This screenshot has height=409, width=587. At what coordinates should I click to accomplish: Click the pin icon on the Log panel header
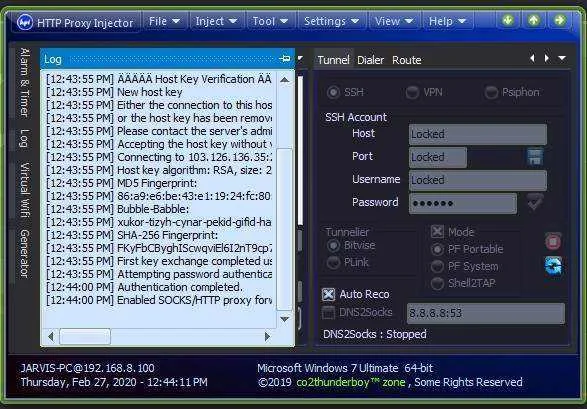pos(285,59)
